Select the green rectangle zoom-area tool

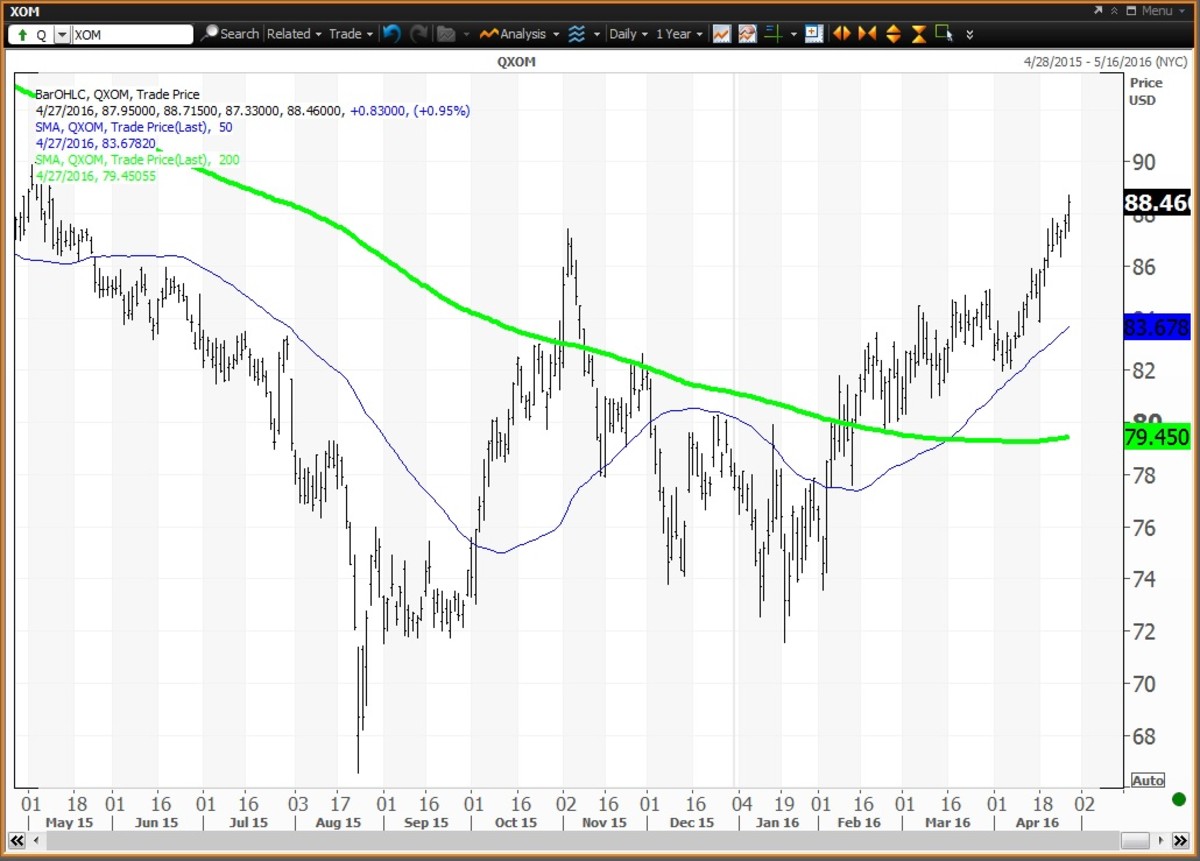pyautogui.click(x=944, y=34)
